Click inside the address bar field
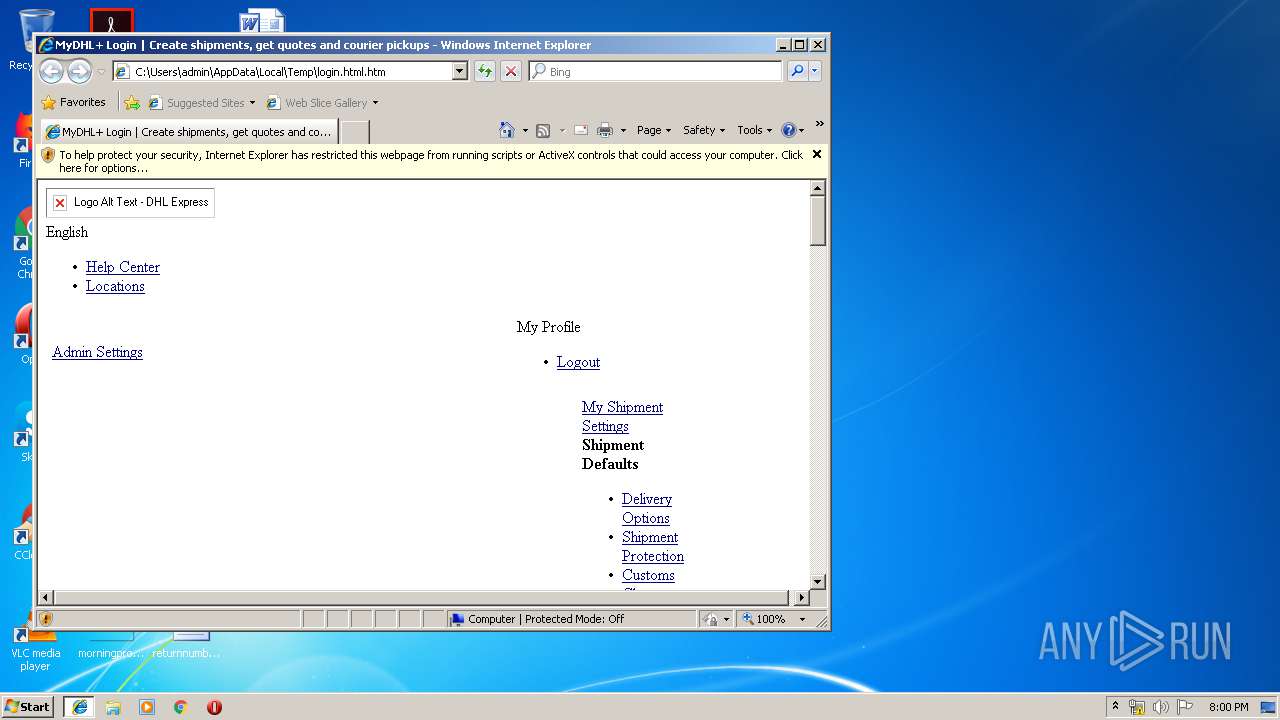The height and width of the screenshot is (720, 1280). pos(290,71)
